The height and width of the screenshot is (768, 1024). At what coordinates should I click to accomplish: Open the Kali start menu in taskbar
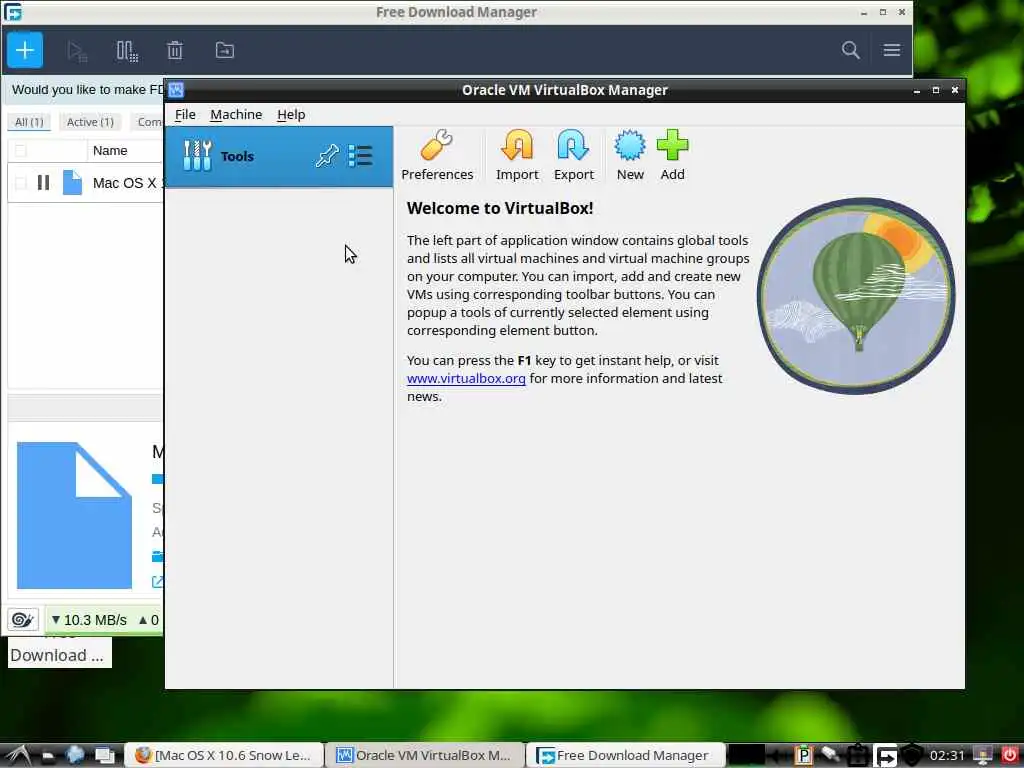(17, 756)
